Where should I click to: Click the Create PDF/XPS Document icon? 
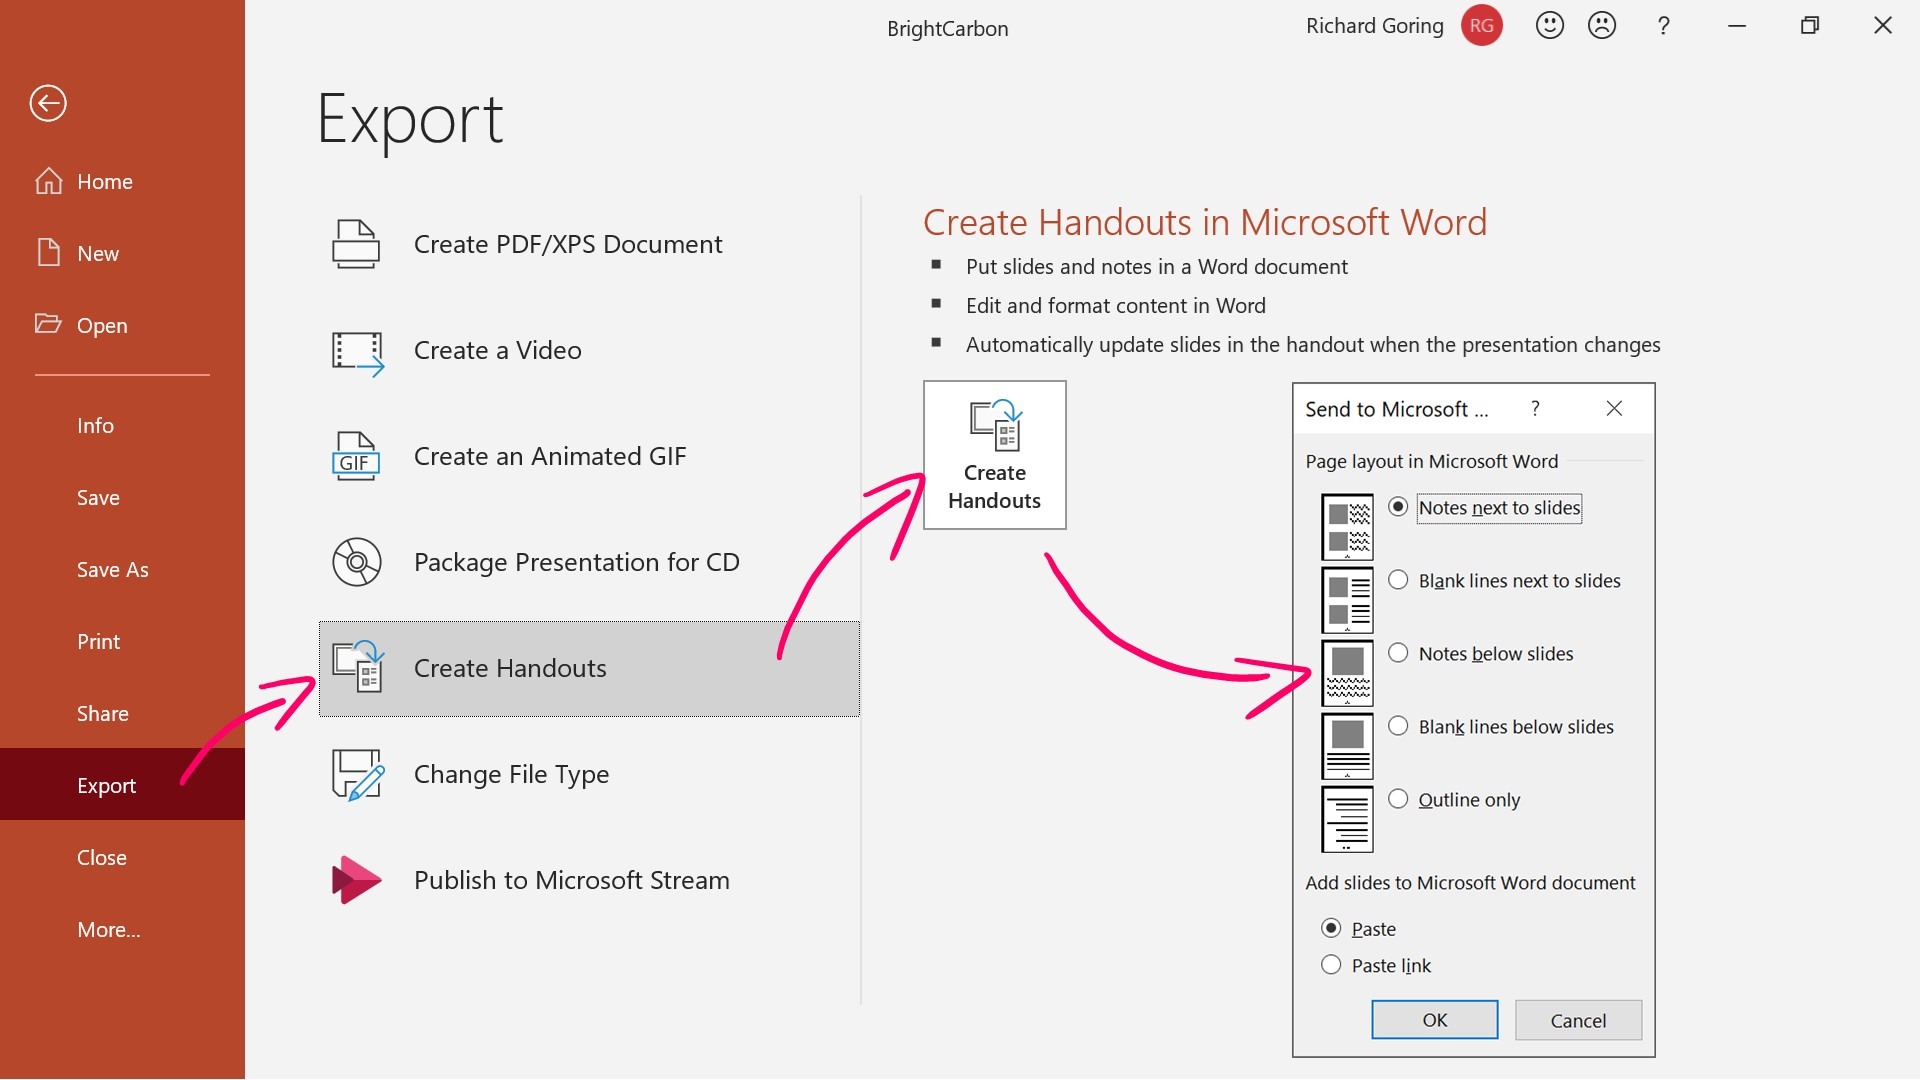click(x=355, y=243)
